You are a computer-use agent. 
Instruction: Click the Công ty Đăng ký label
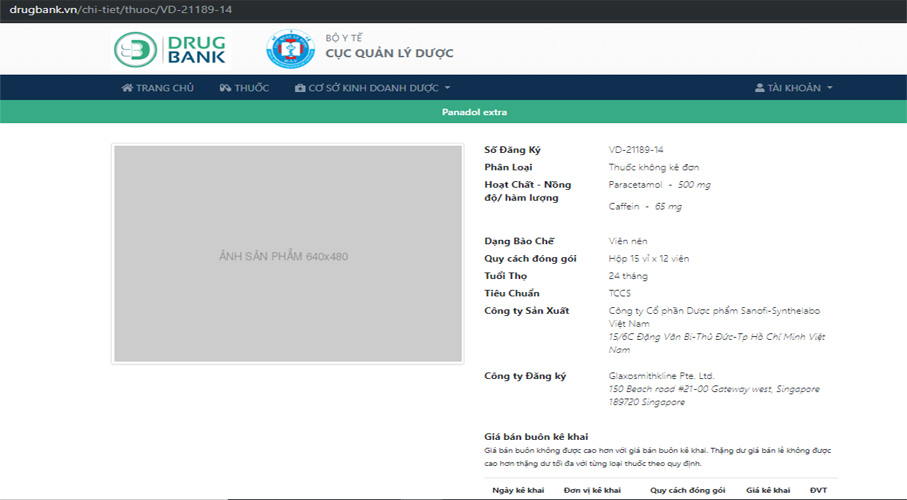[x=525, y=376]
